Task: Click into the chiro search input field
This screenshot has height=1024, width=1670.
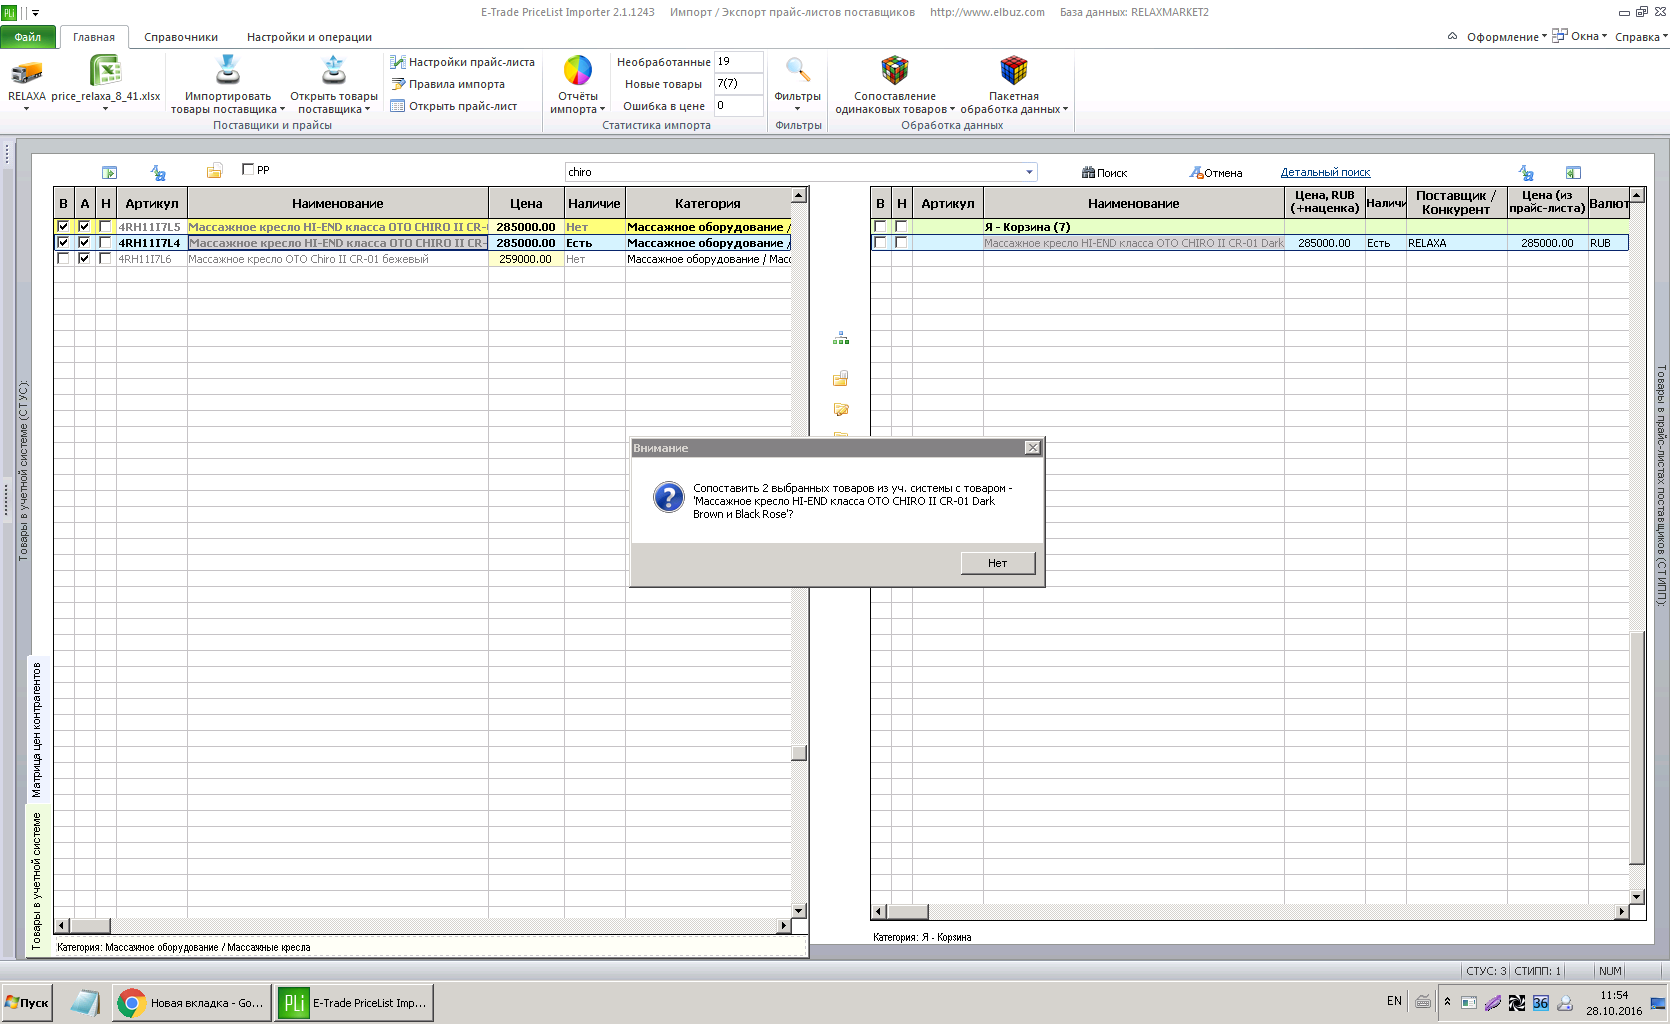Action: (x=792, y=172)
